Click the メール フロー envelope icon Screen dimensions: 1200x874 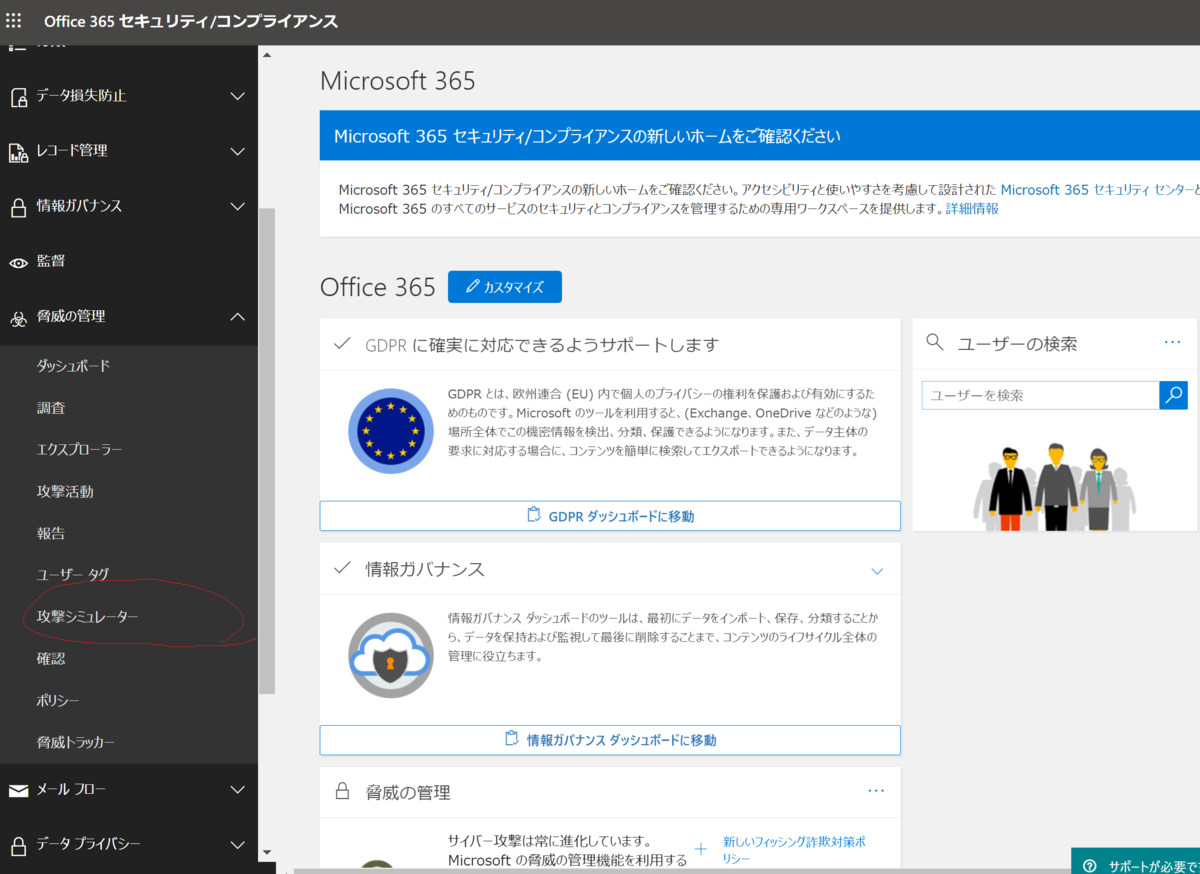click(x=18, y=790)
